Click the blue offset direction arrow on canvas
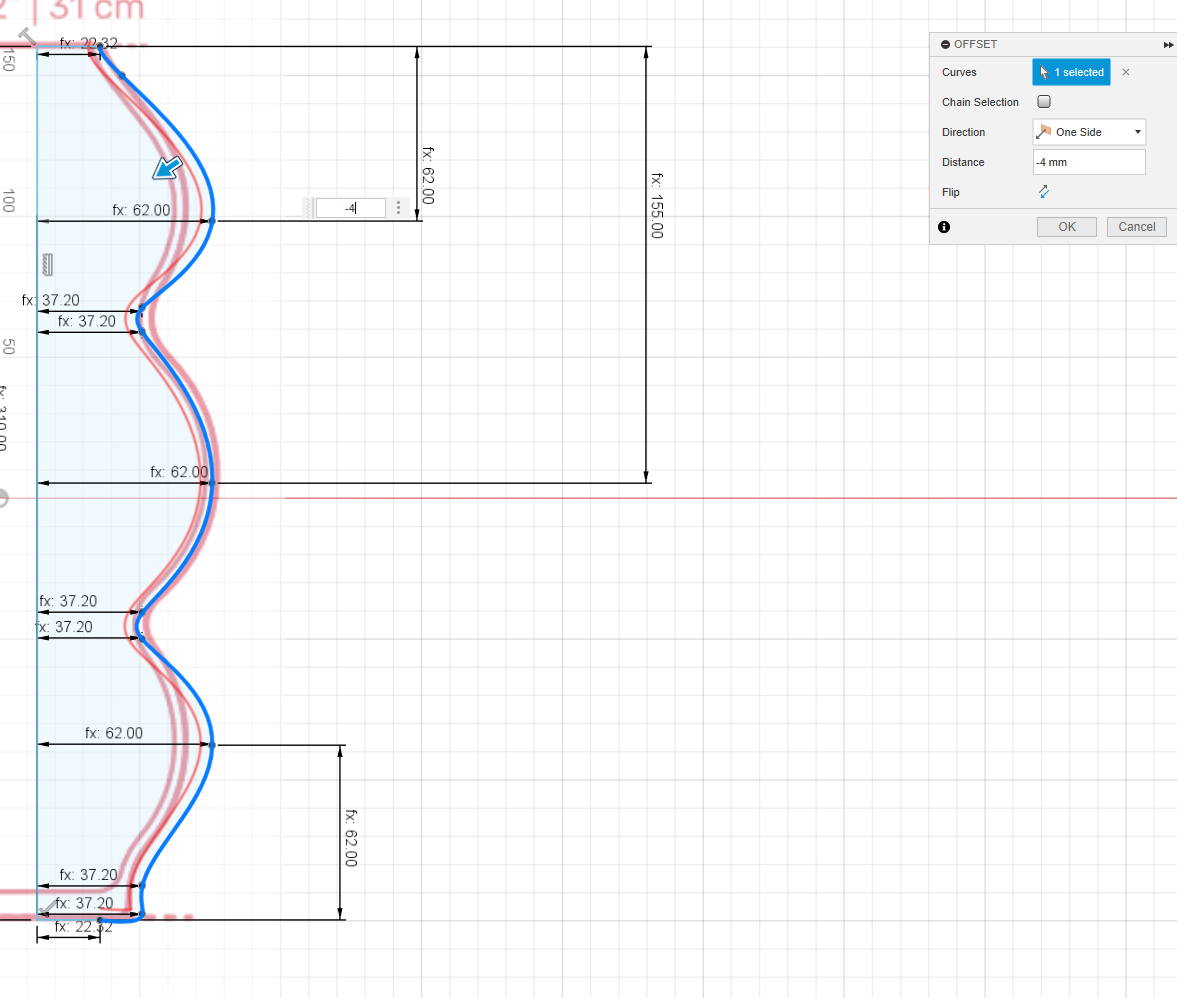Screen dimensions: 1177x998 click(x=167, y=168)
